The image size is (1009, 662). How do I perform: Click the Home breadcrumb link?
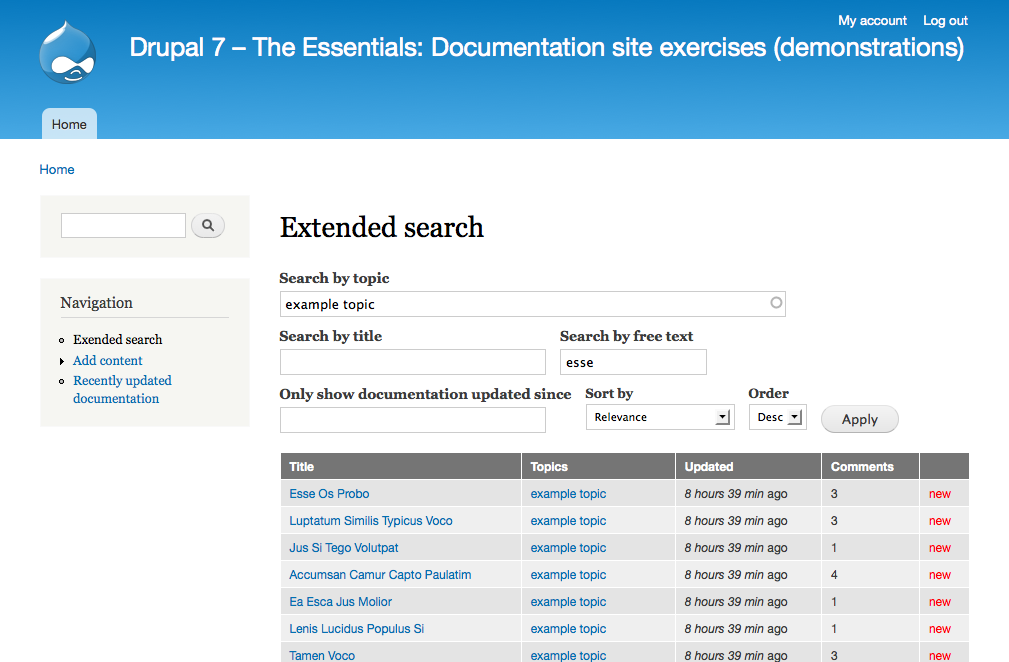tap(57, 169)
